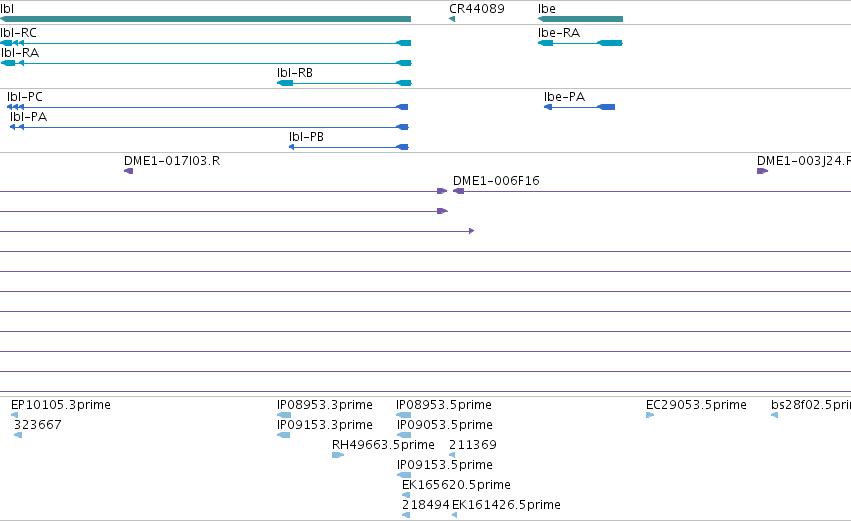Click the DME1-003J24.R clone end marker
This screenshot has height=521, width=851.
point(763,171)
